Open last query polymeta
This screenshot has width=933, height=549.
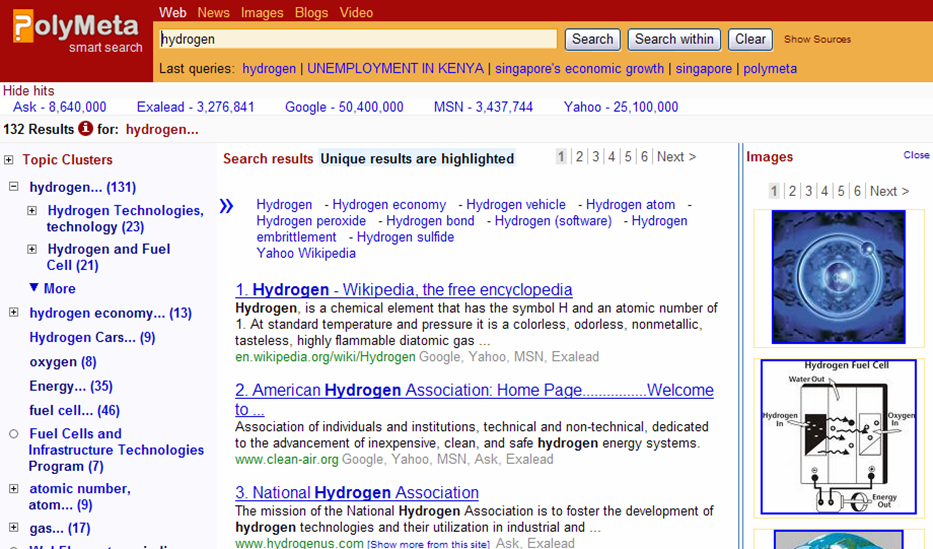coord(770,68)
